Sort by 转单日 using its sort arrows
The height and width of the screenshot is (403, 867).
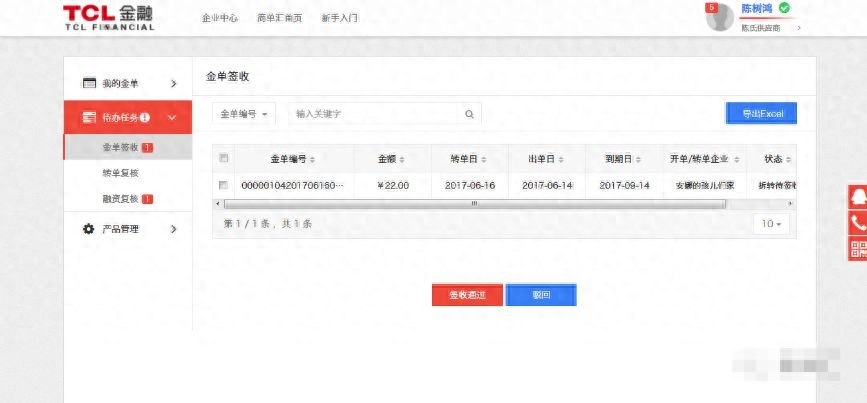click(484, 160)
